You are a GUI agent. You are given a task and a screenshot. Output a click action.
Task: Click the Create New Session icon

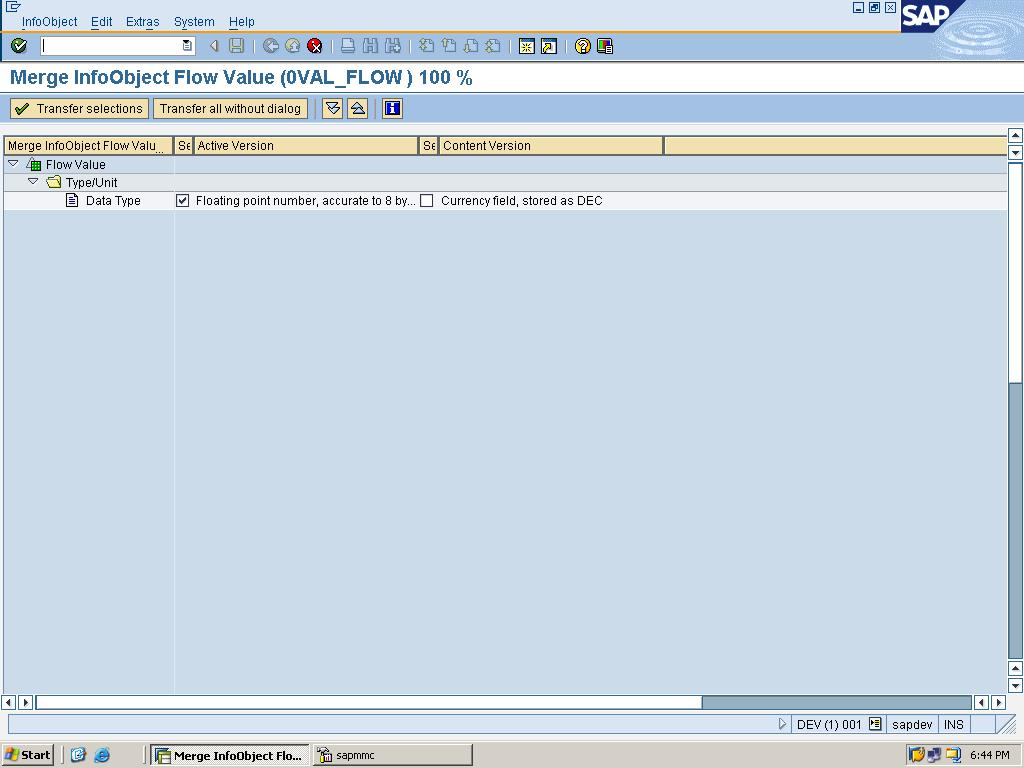526,46
